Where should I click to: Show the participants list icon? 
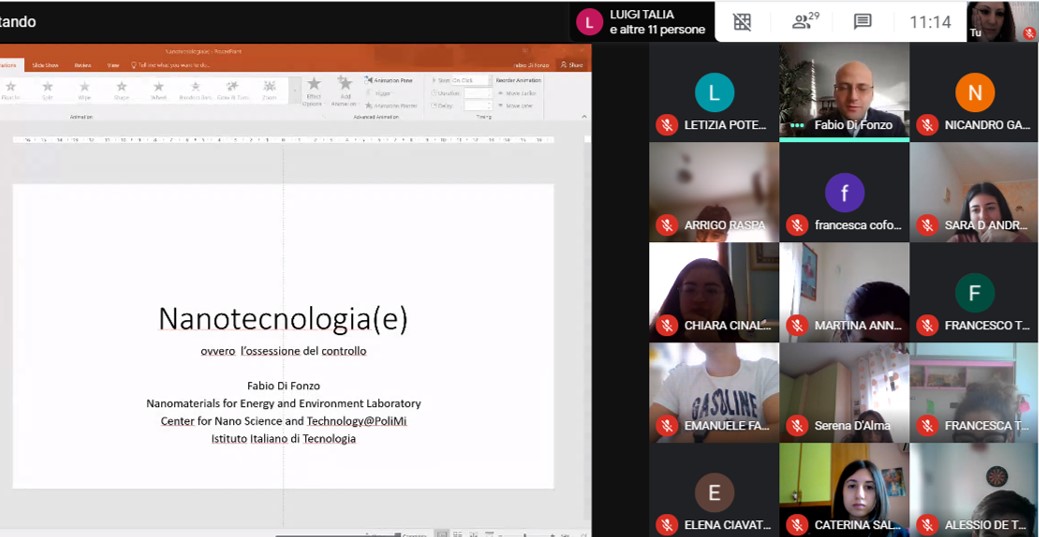point(804,22)
